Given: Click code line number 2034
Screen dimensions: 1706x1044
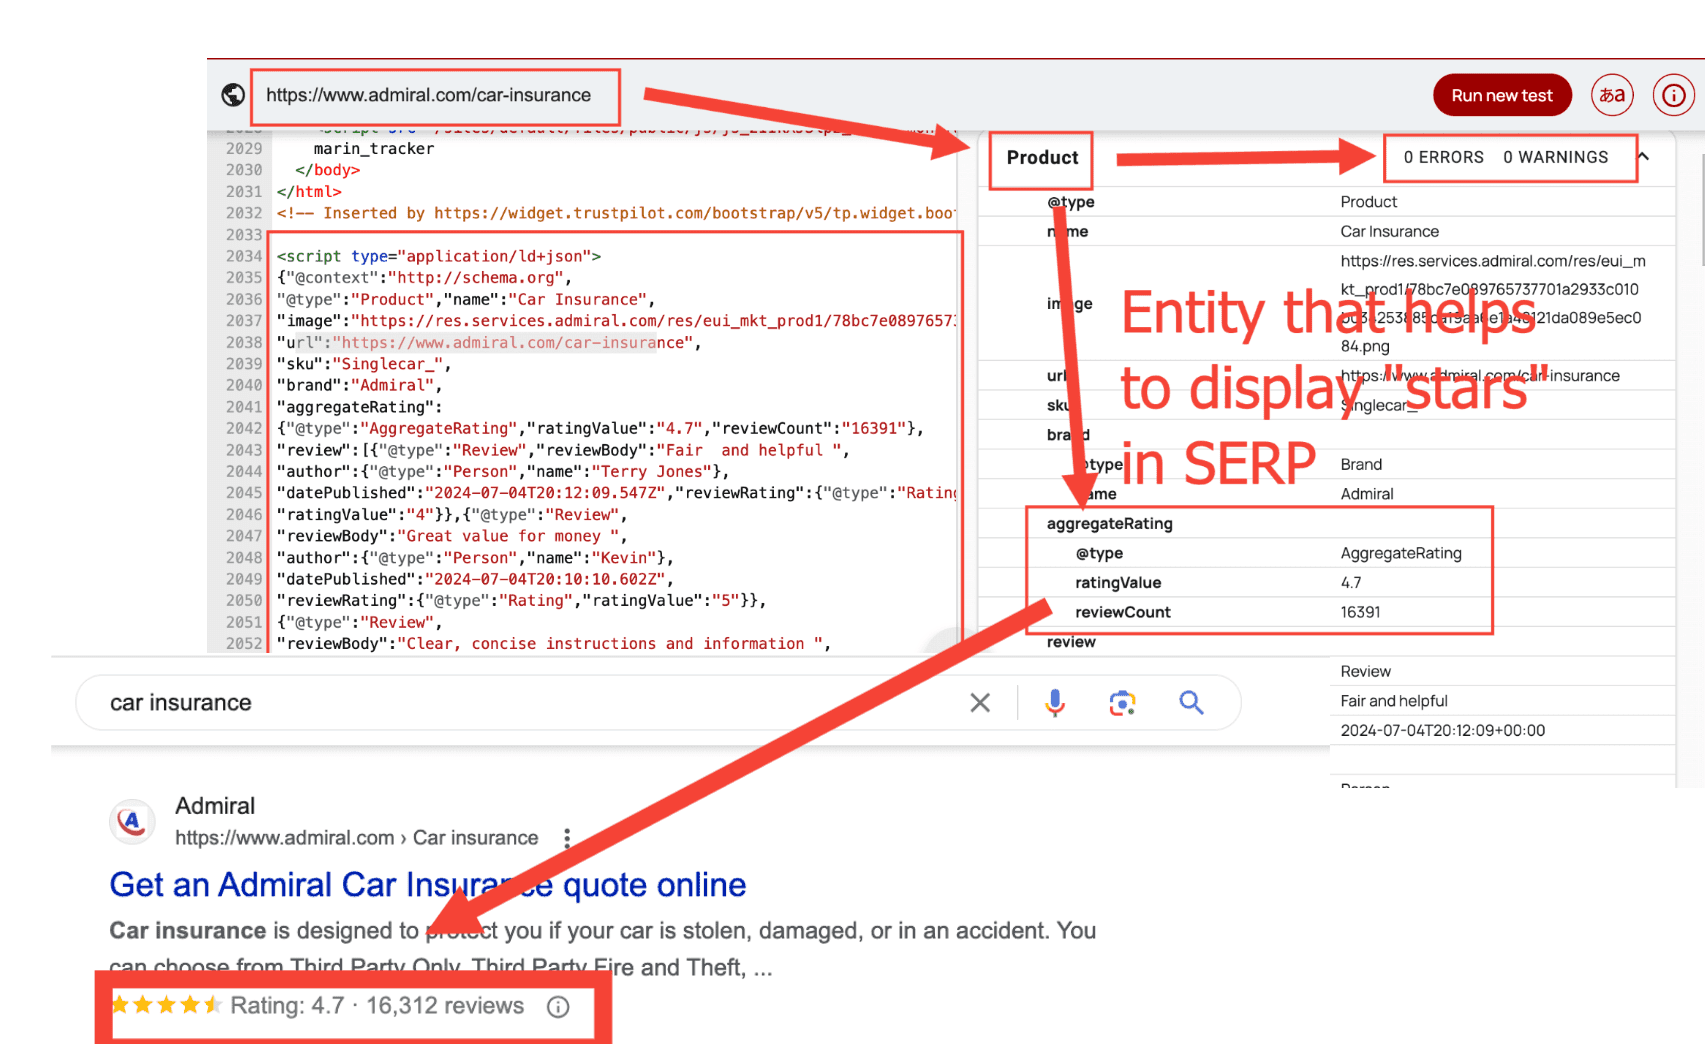Looking at the screenshot, I should pyautogui.click(x=243, y=257).
